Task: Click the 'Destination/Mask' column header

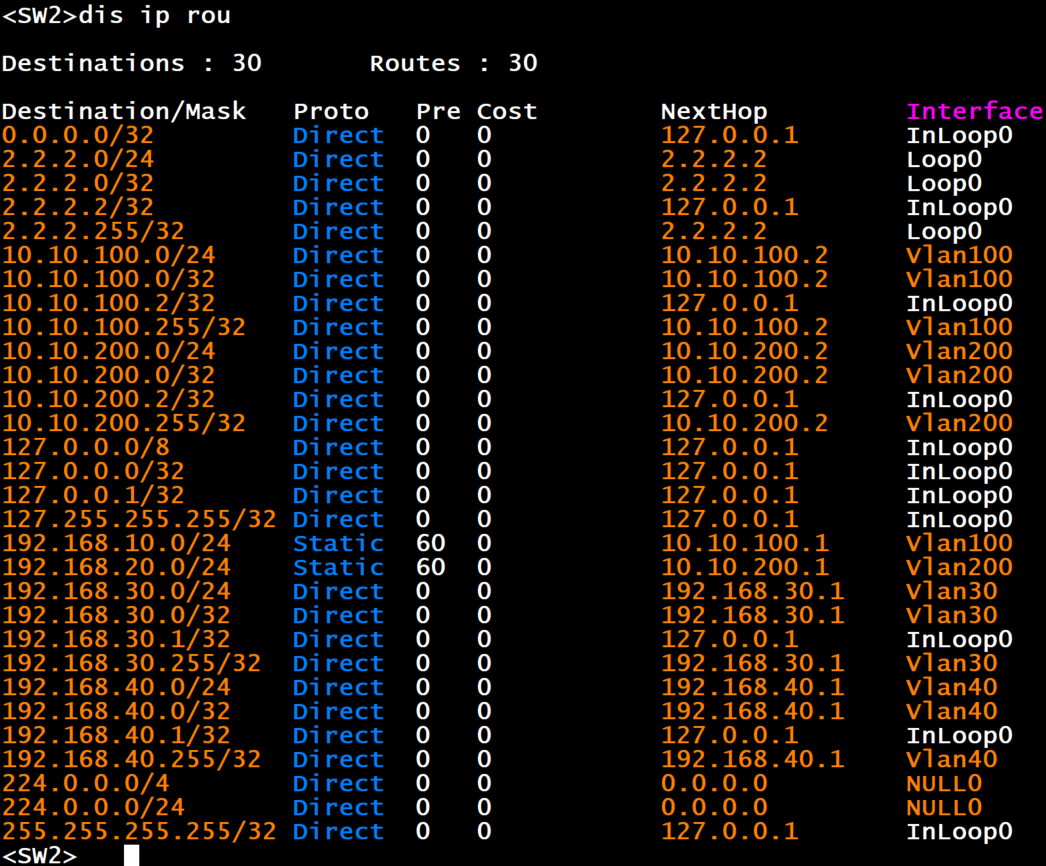Action: pos(124,111)
